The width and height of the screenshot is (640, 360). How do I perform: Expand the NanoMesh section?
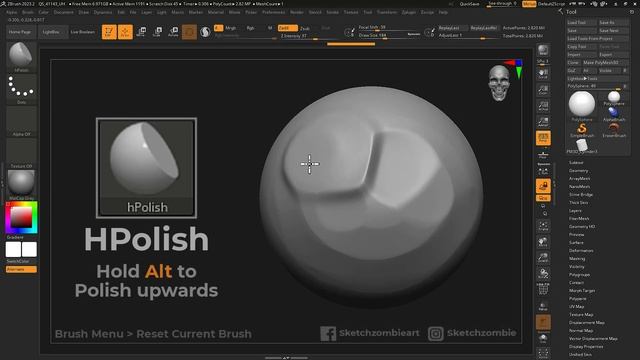tap(579, 187)
